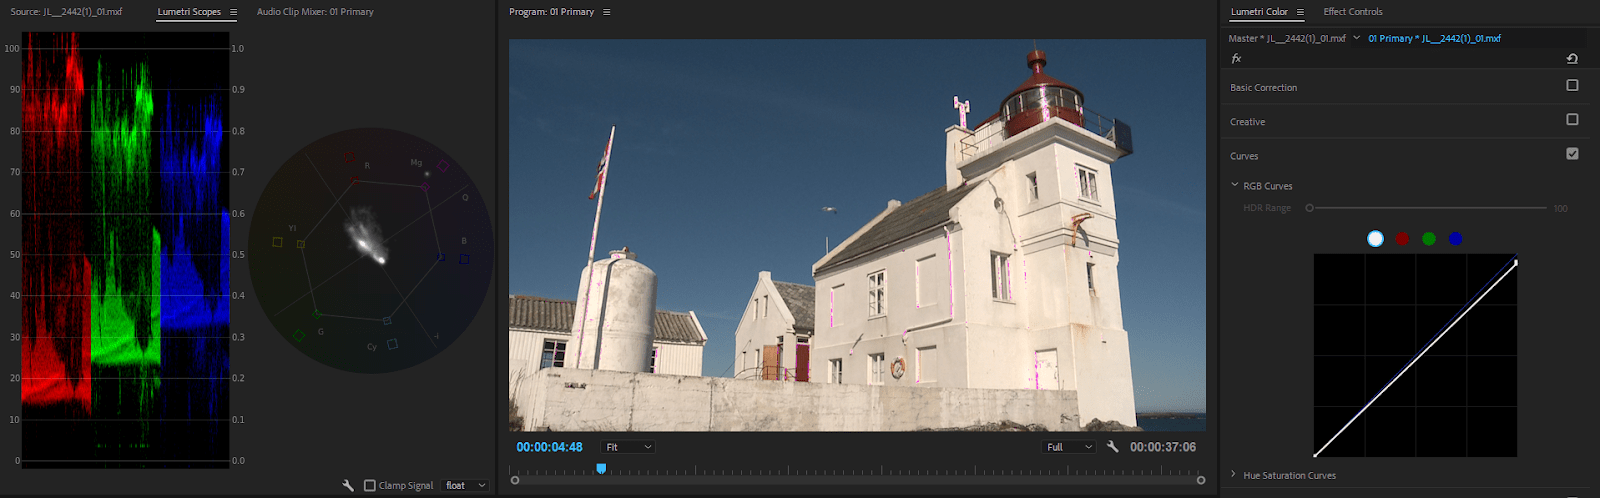The height and width of the screenshot is (498, 1600).
Task: Click the RGB parade waveform scope
Action: [x=125, y=250]
